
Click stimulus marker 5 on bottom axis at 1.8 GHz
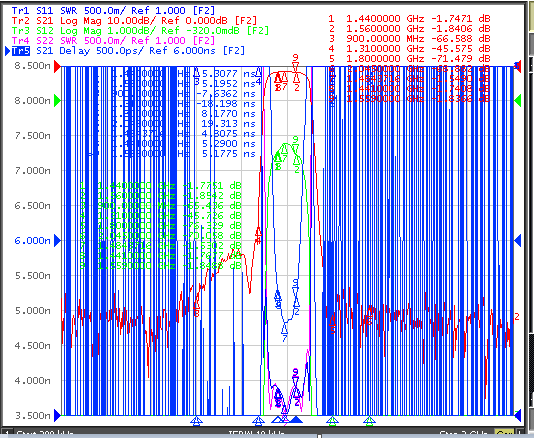(332, 420)
